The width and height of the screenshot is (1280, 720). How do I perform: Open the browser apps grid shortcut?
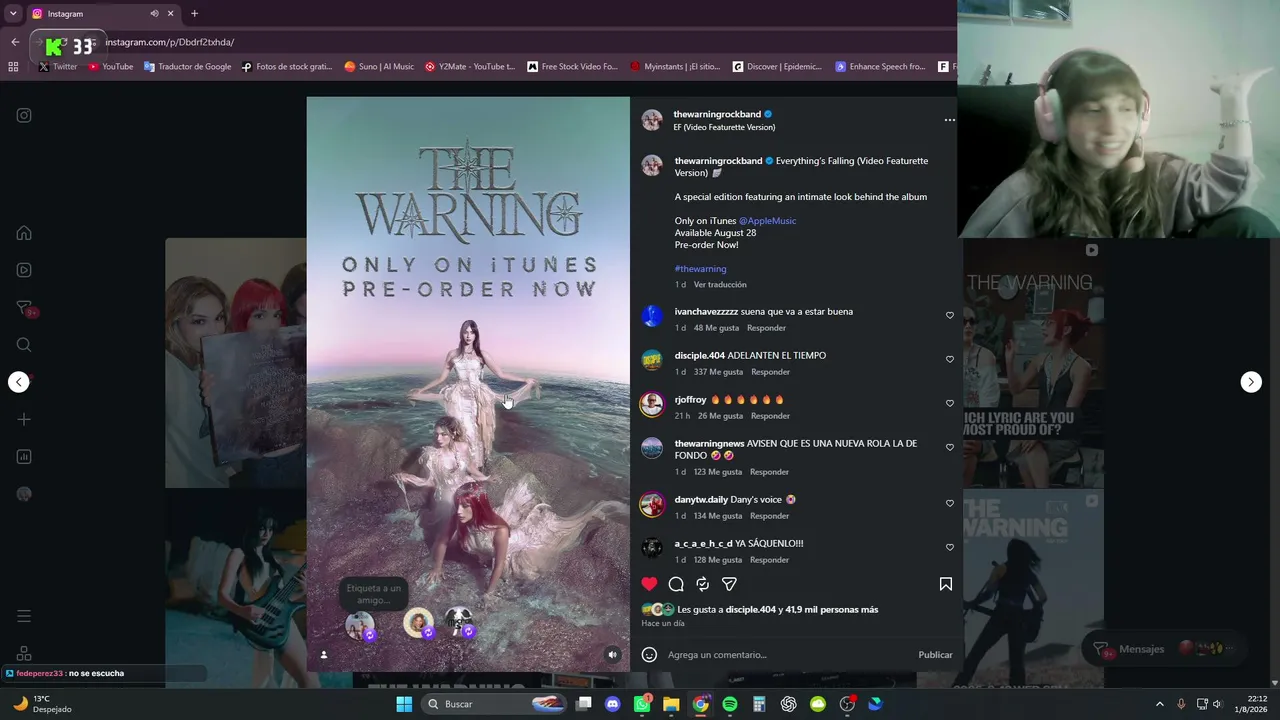pyautogui.click(x=13, y=67)
